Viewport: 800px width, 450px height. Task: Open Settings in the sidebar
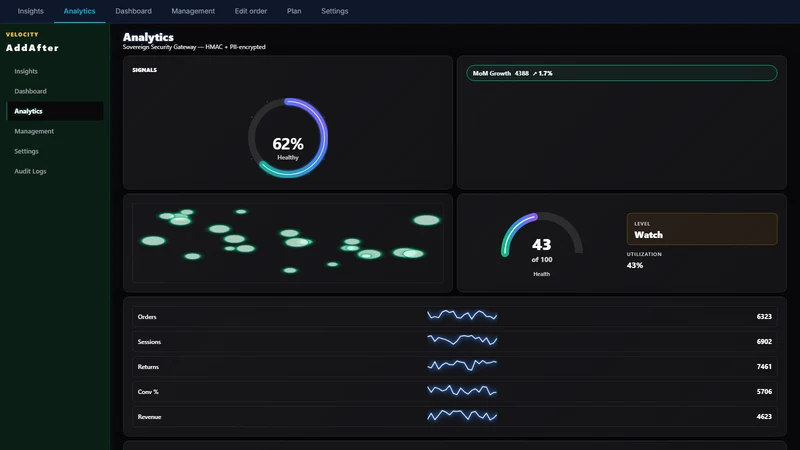pos(55,151)
